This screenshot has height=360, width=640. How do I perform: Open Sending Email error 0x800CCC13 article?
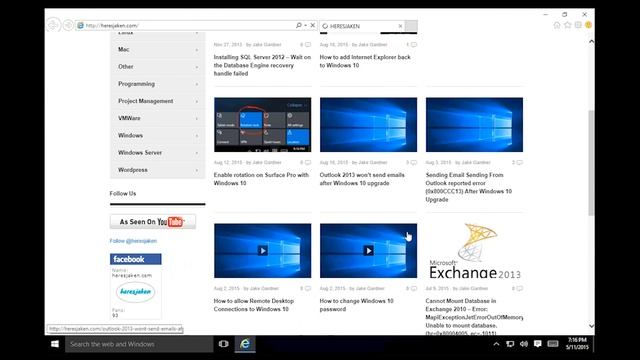click(469, 187)
